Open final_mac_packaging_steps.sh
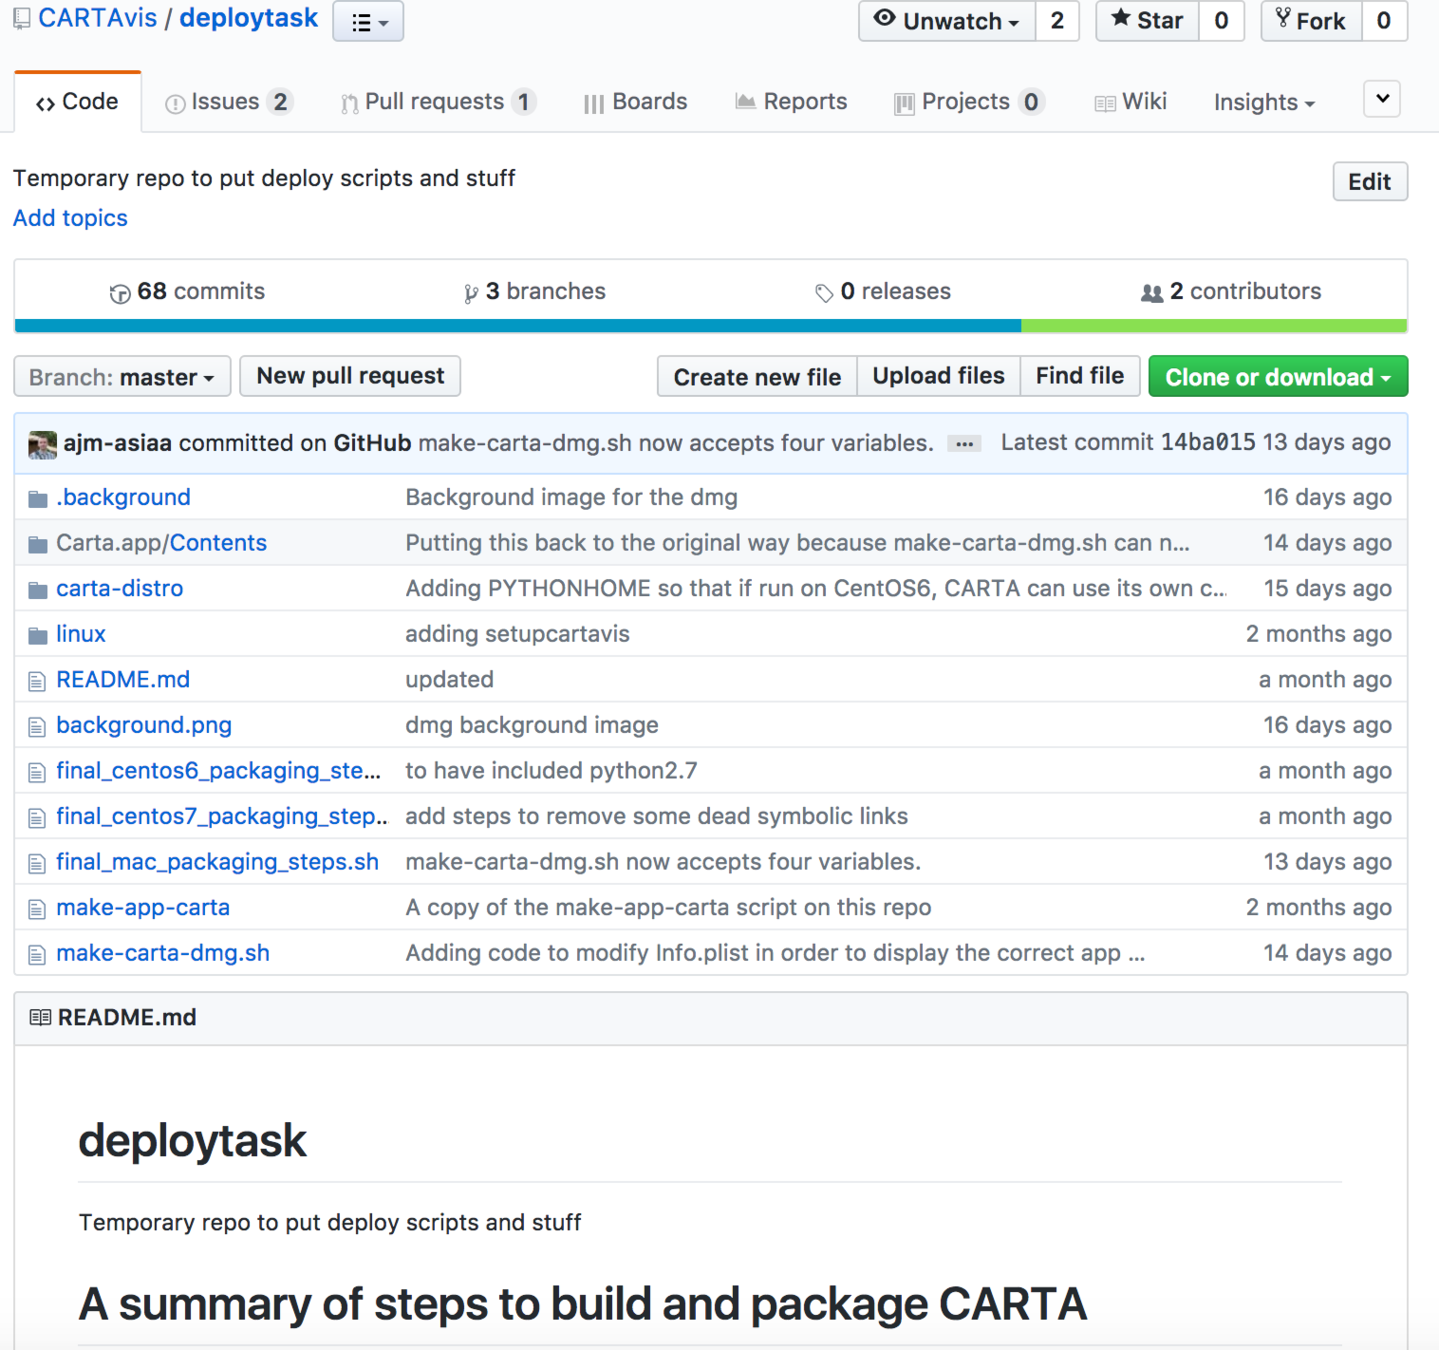Screen dimensions: 1439x1350 click(x=217, y=862)
